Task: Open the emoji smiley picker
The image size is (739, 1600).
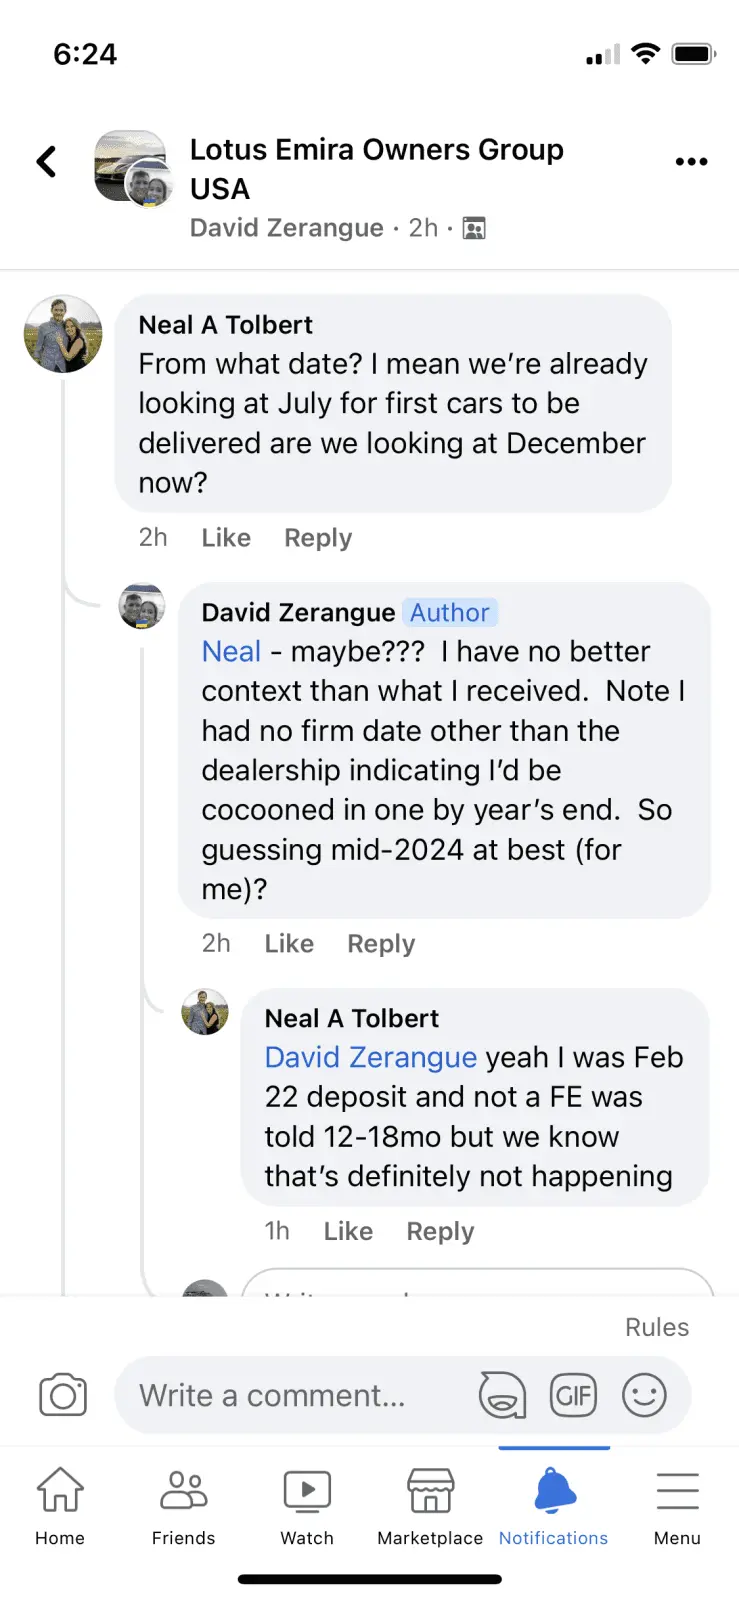Action: tap(644, 1395)
